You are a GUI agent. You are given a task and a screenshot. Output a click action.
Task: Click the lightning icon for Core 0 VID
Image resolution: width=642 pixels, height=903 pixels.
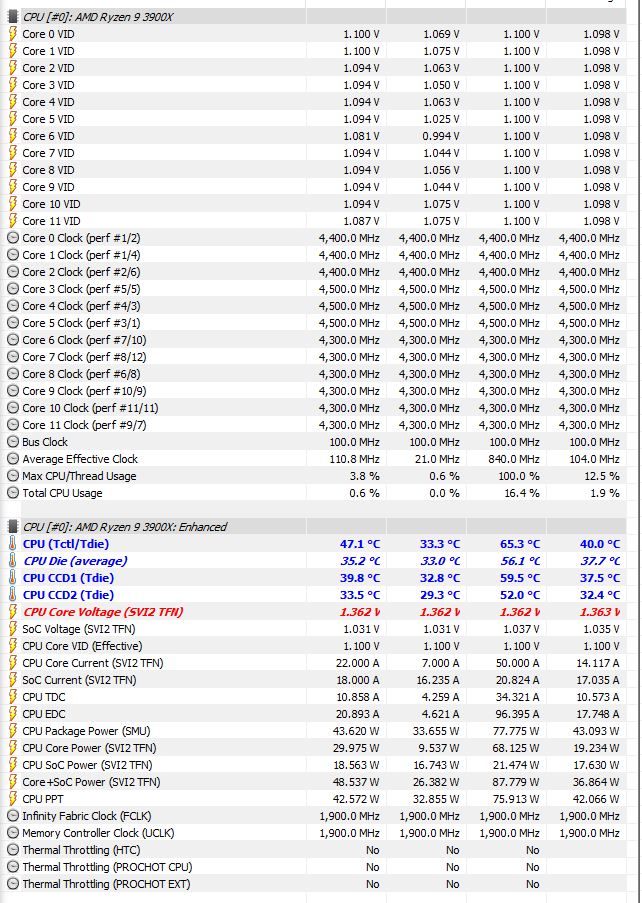(13, 34)
